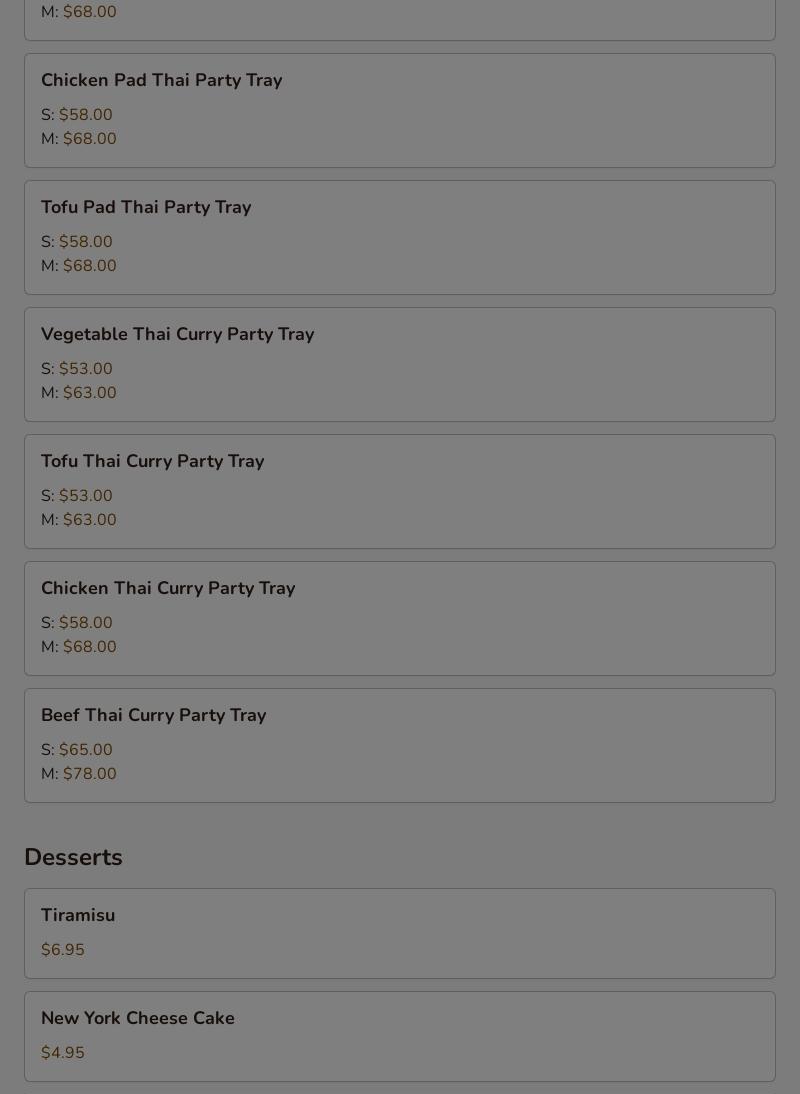Open the Beef Thai Curry Party Tray item
Image resolution: width=800 pixels, height=1094 pixels.
click(x=154, y=715)
